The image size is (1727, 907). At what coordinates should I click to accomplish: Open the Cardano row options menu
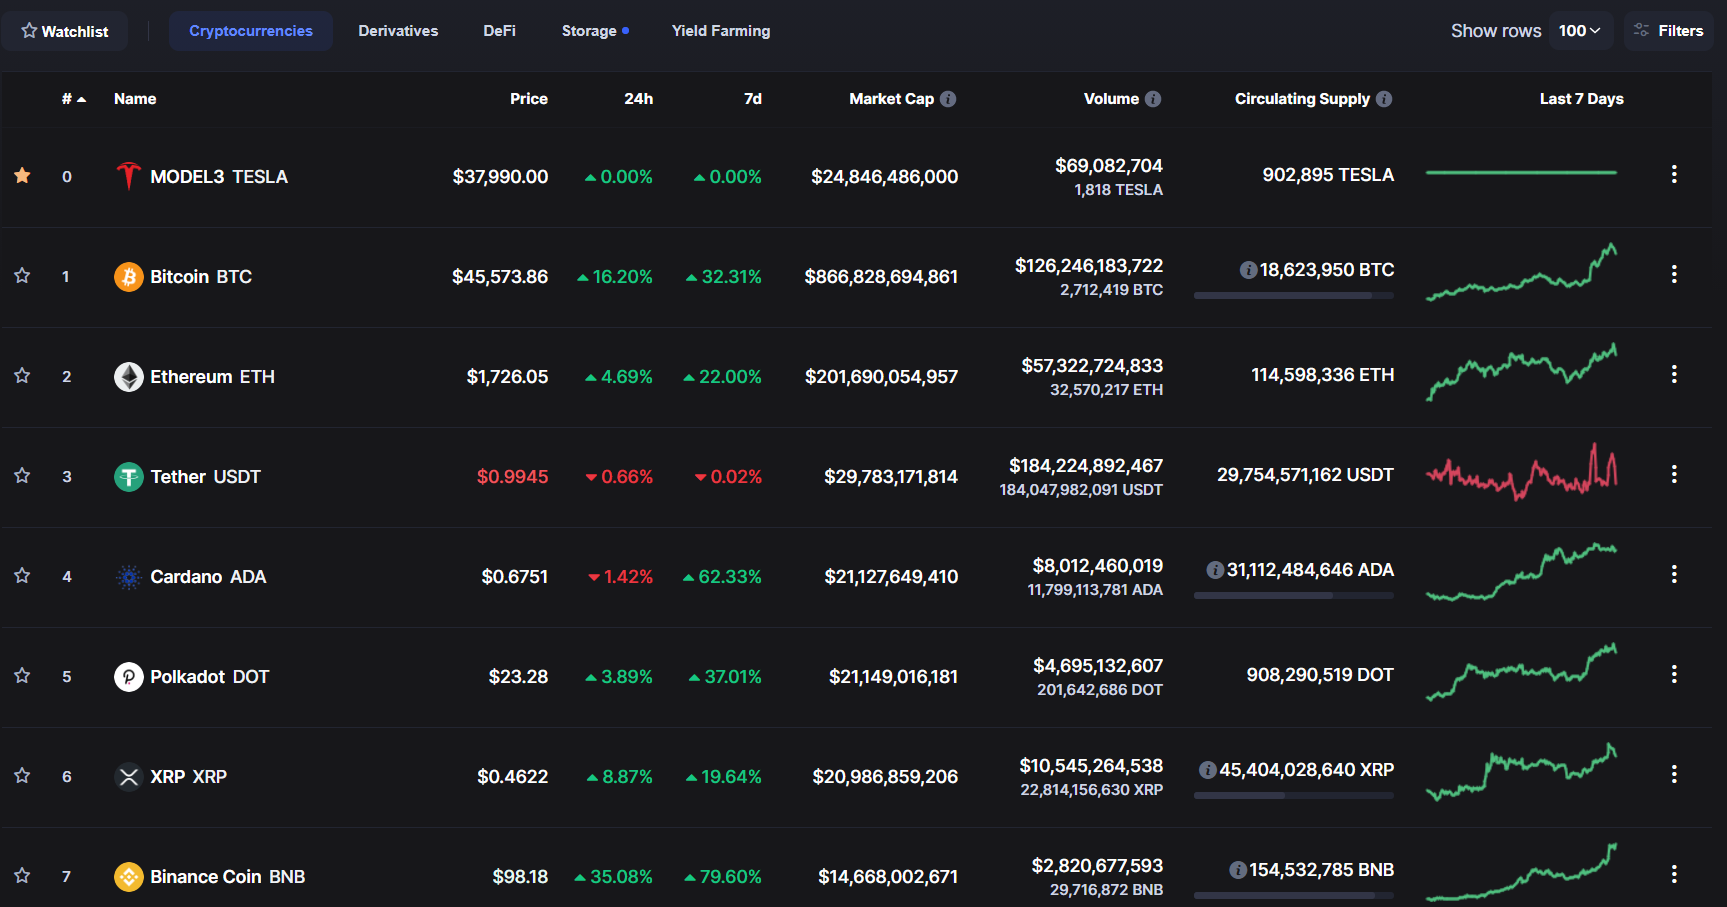pyautogui.click(x=1674, y=574)
